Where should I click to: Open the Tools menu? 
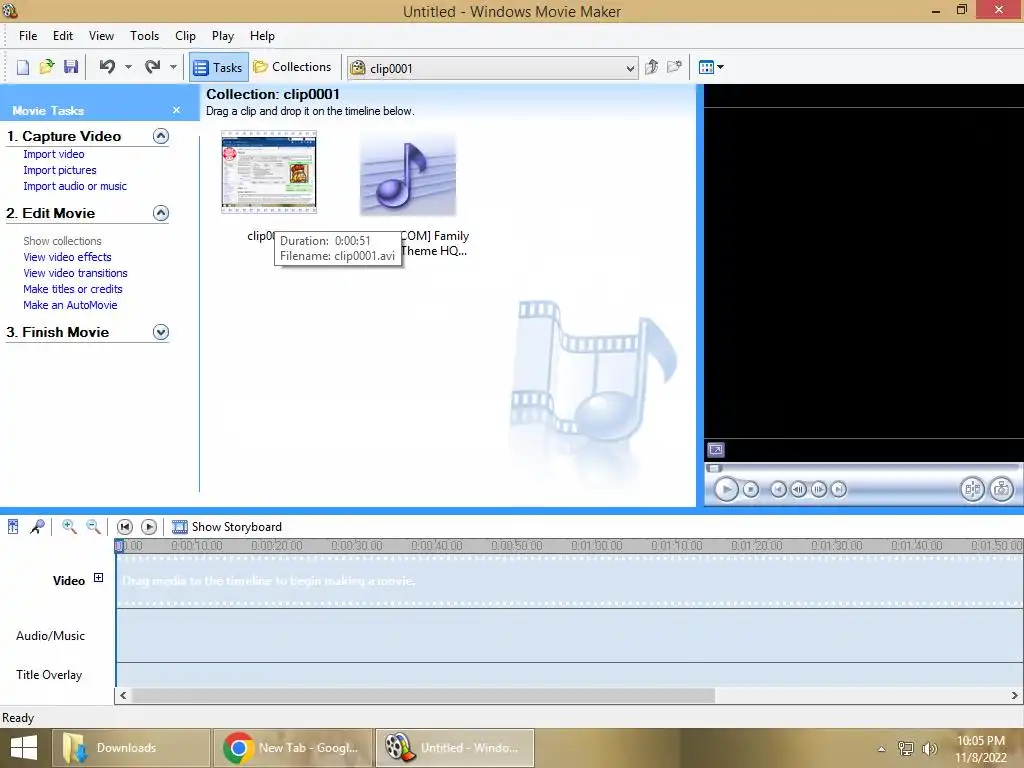click(144, 36)
